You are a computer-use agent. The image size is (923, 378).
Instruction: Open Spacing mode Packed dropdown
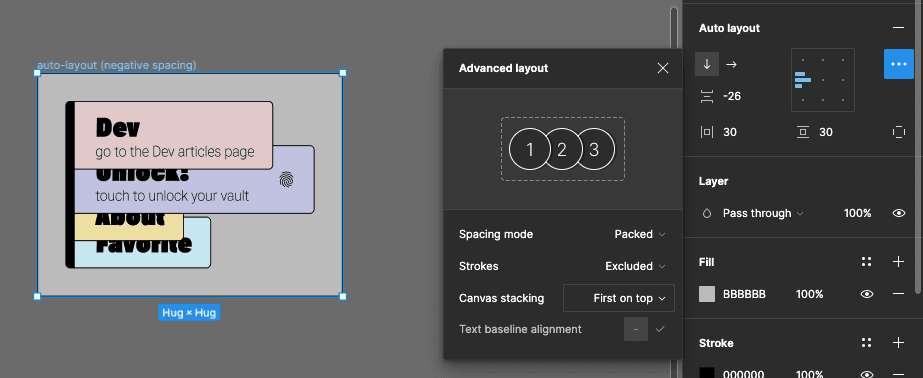pos(640,234)
